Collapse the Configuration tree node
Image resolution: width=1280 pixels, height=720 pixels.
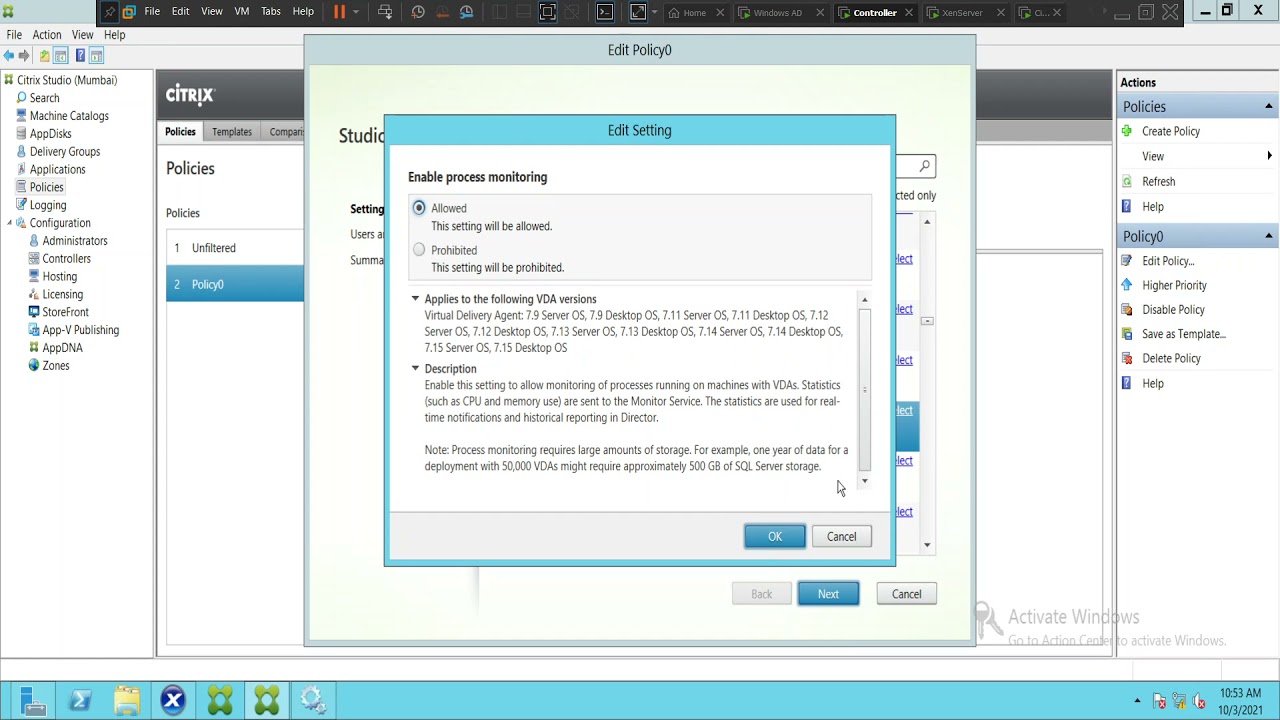pyautogui.click(x=10, y=223)
